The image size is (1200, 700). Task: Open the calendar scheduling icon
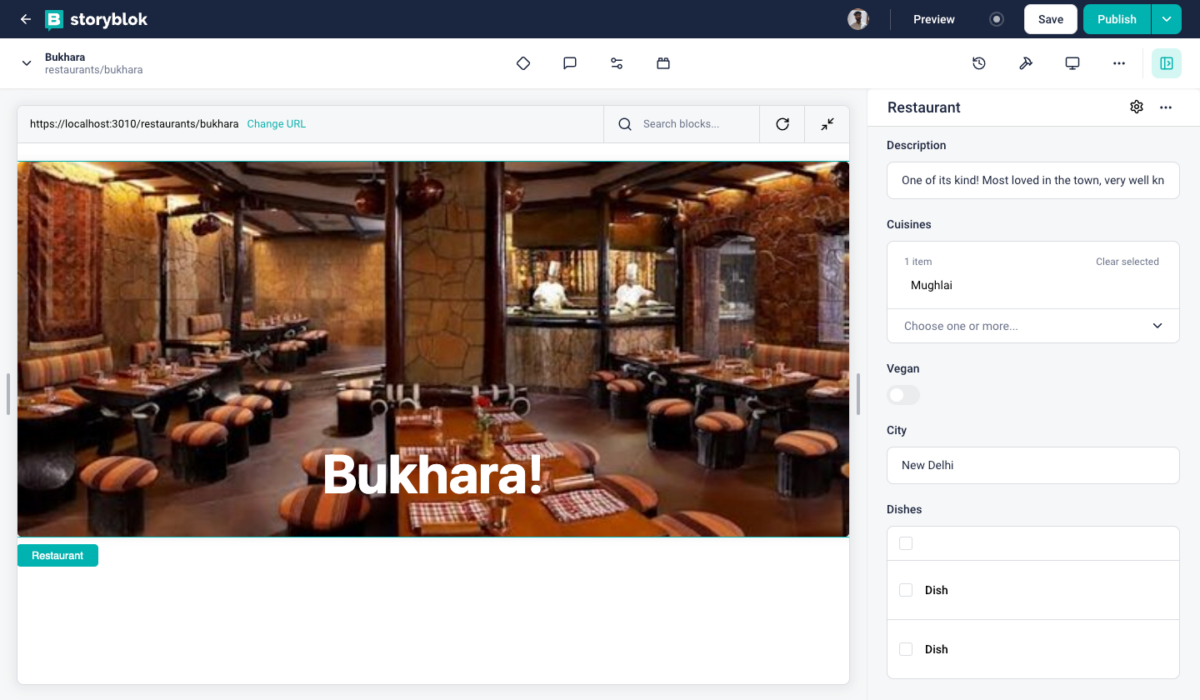(663, 64)
